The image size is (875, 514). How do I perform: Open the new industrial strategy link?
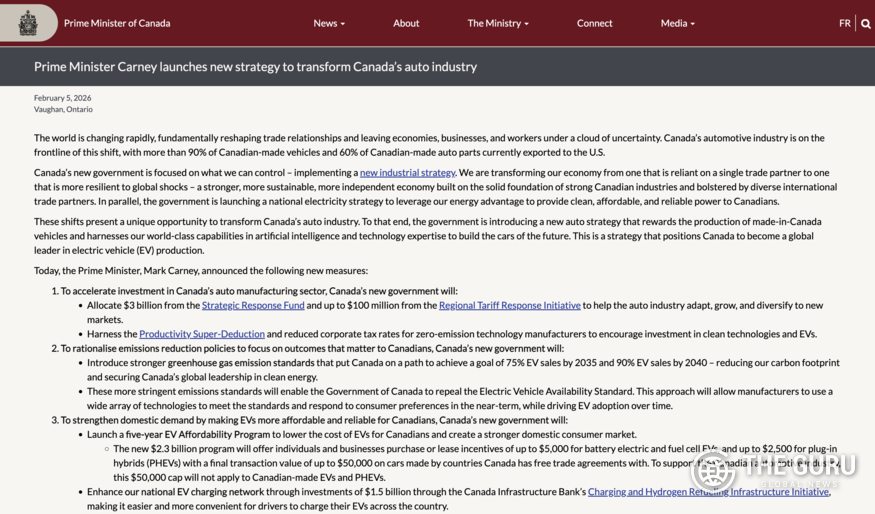coord(407,173)
